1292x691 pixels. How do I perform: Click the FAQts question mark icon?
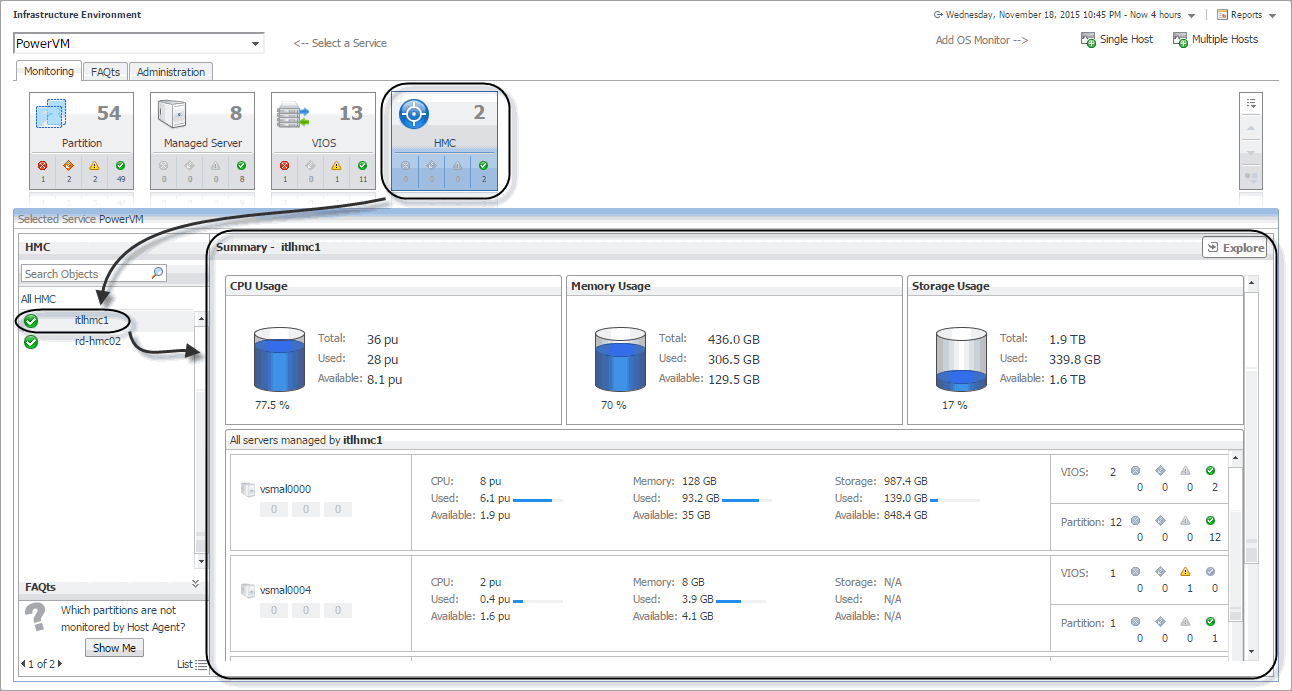(35, 617)
